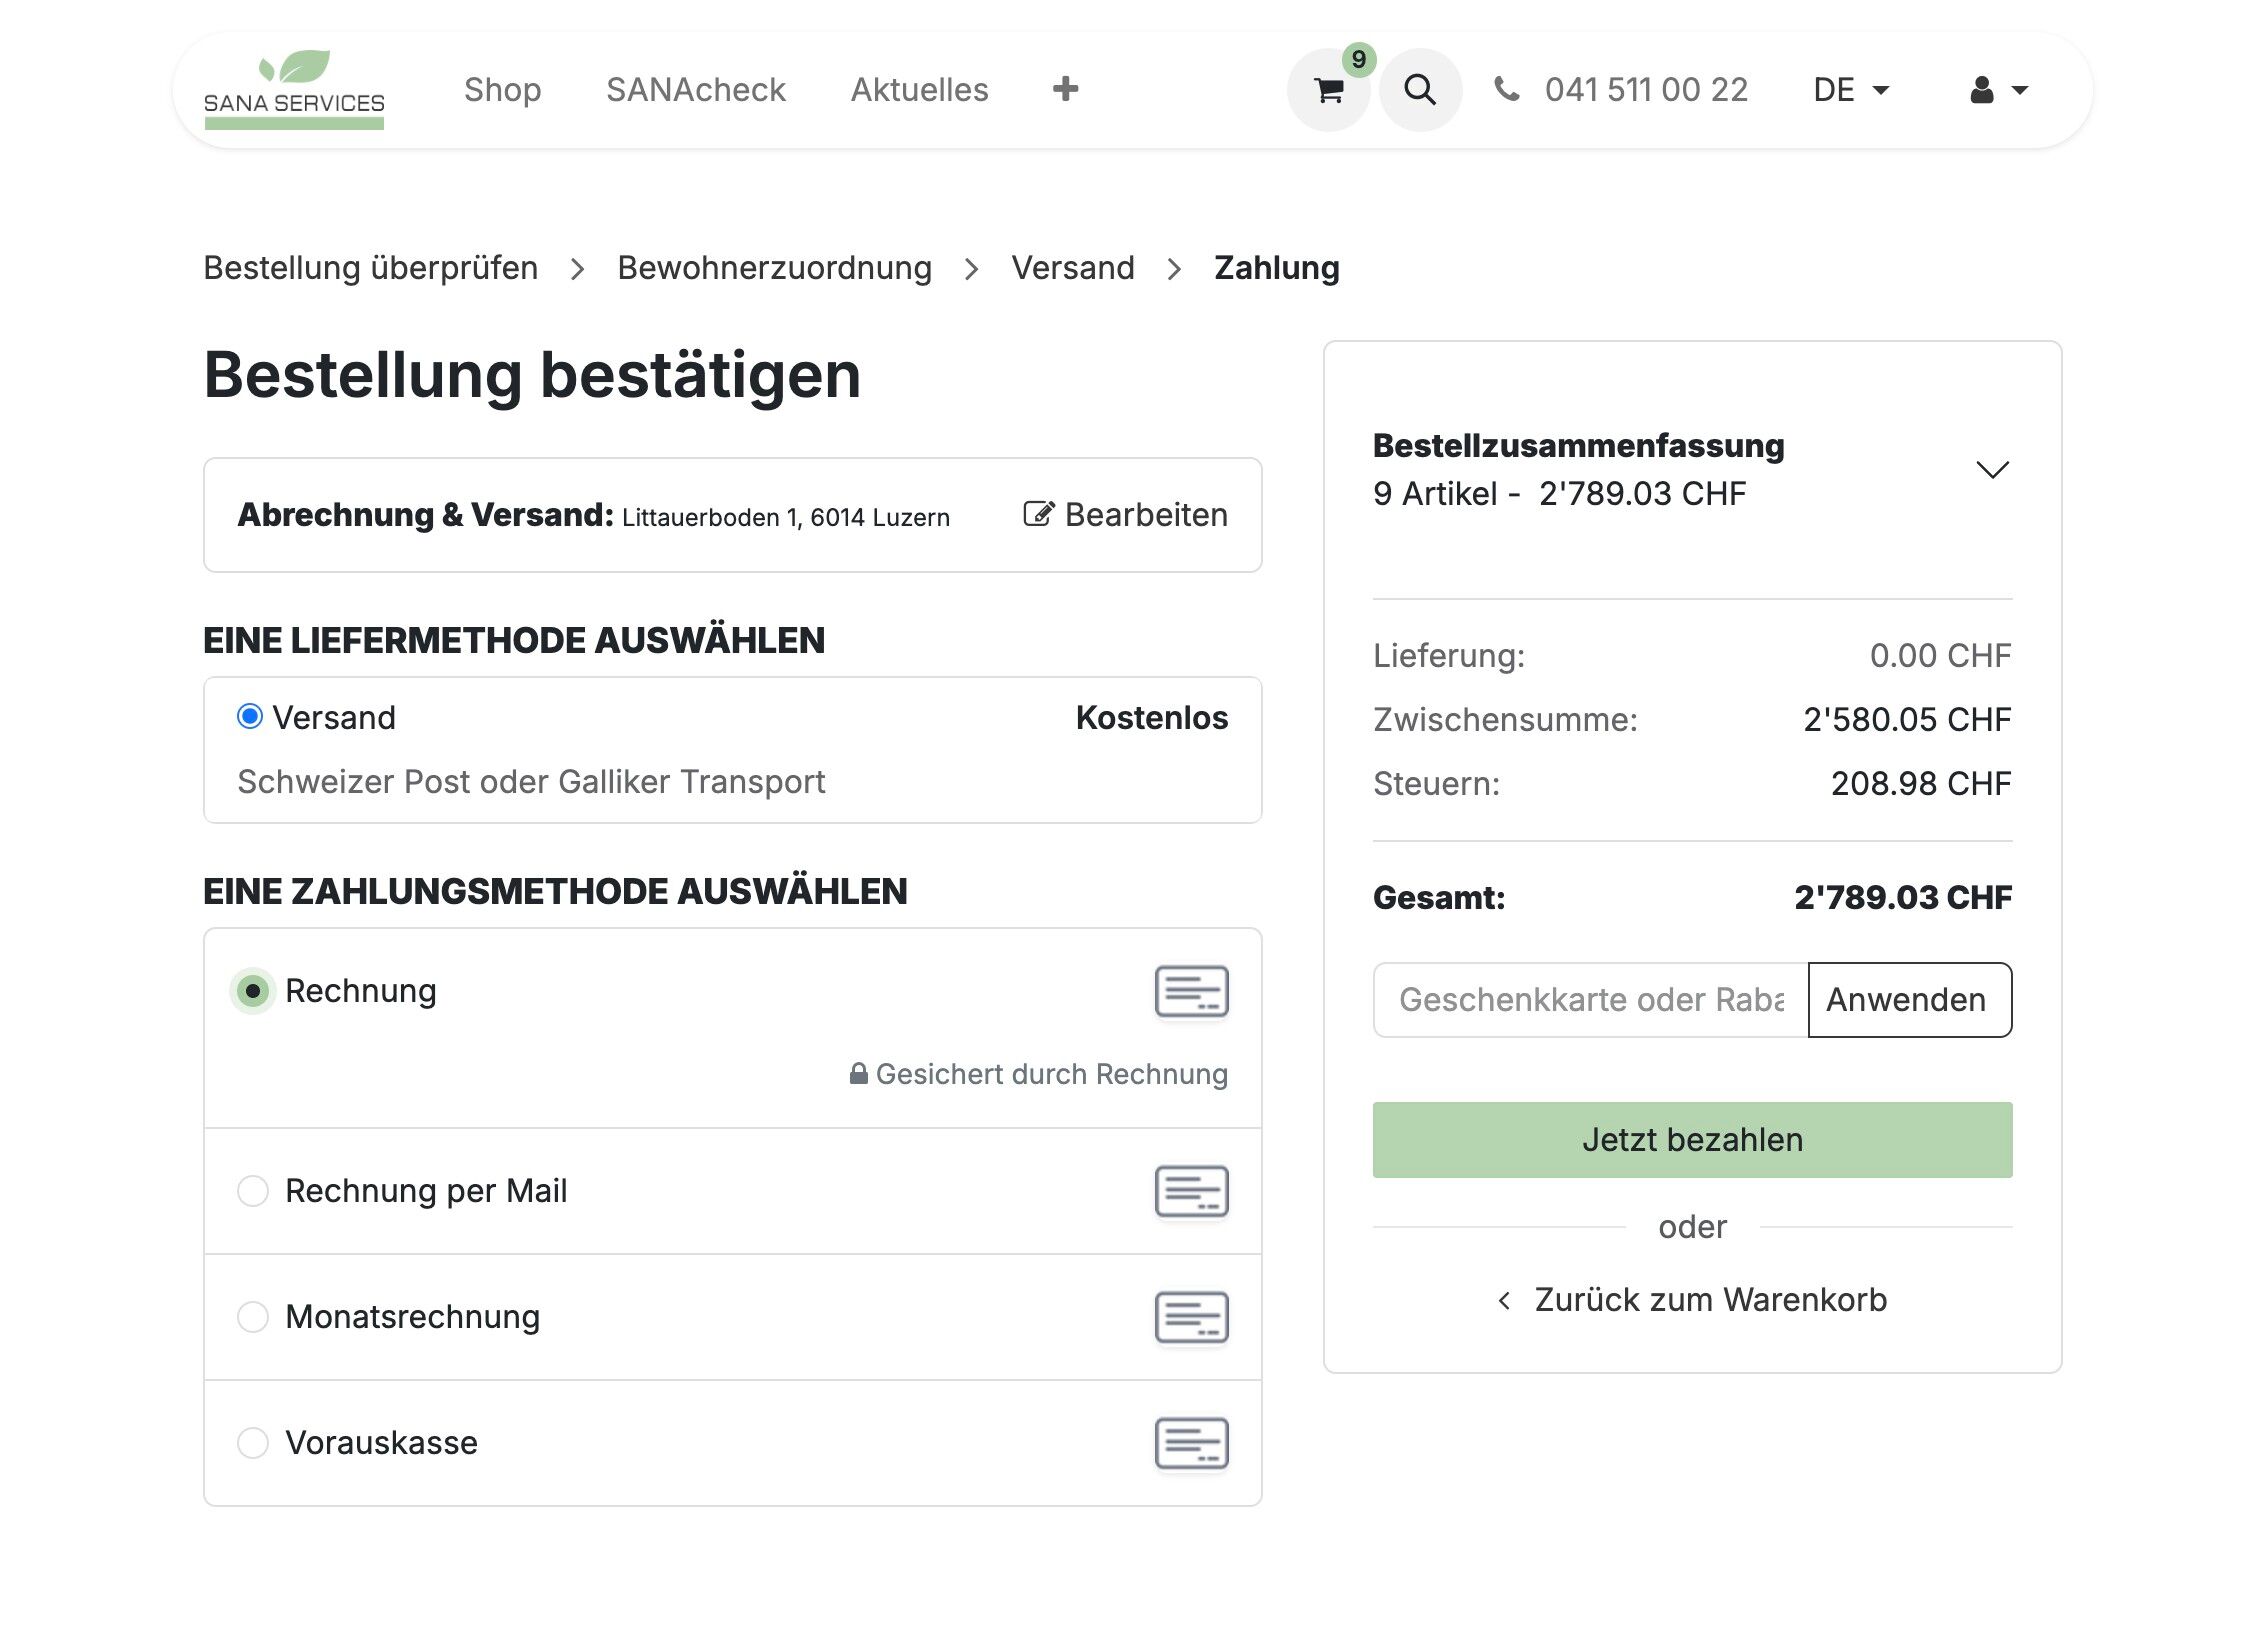Select the Monatsrechnung payment option
The width and height of the screenshot is (2266, 1646).
tap(253, 1317)
